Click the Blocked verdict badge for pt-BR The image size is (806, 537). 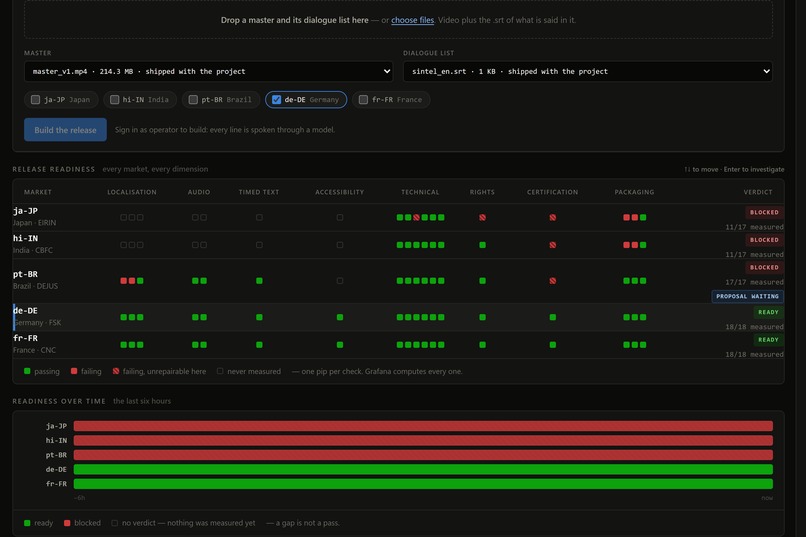pos(764,268)
